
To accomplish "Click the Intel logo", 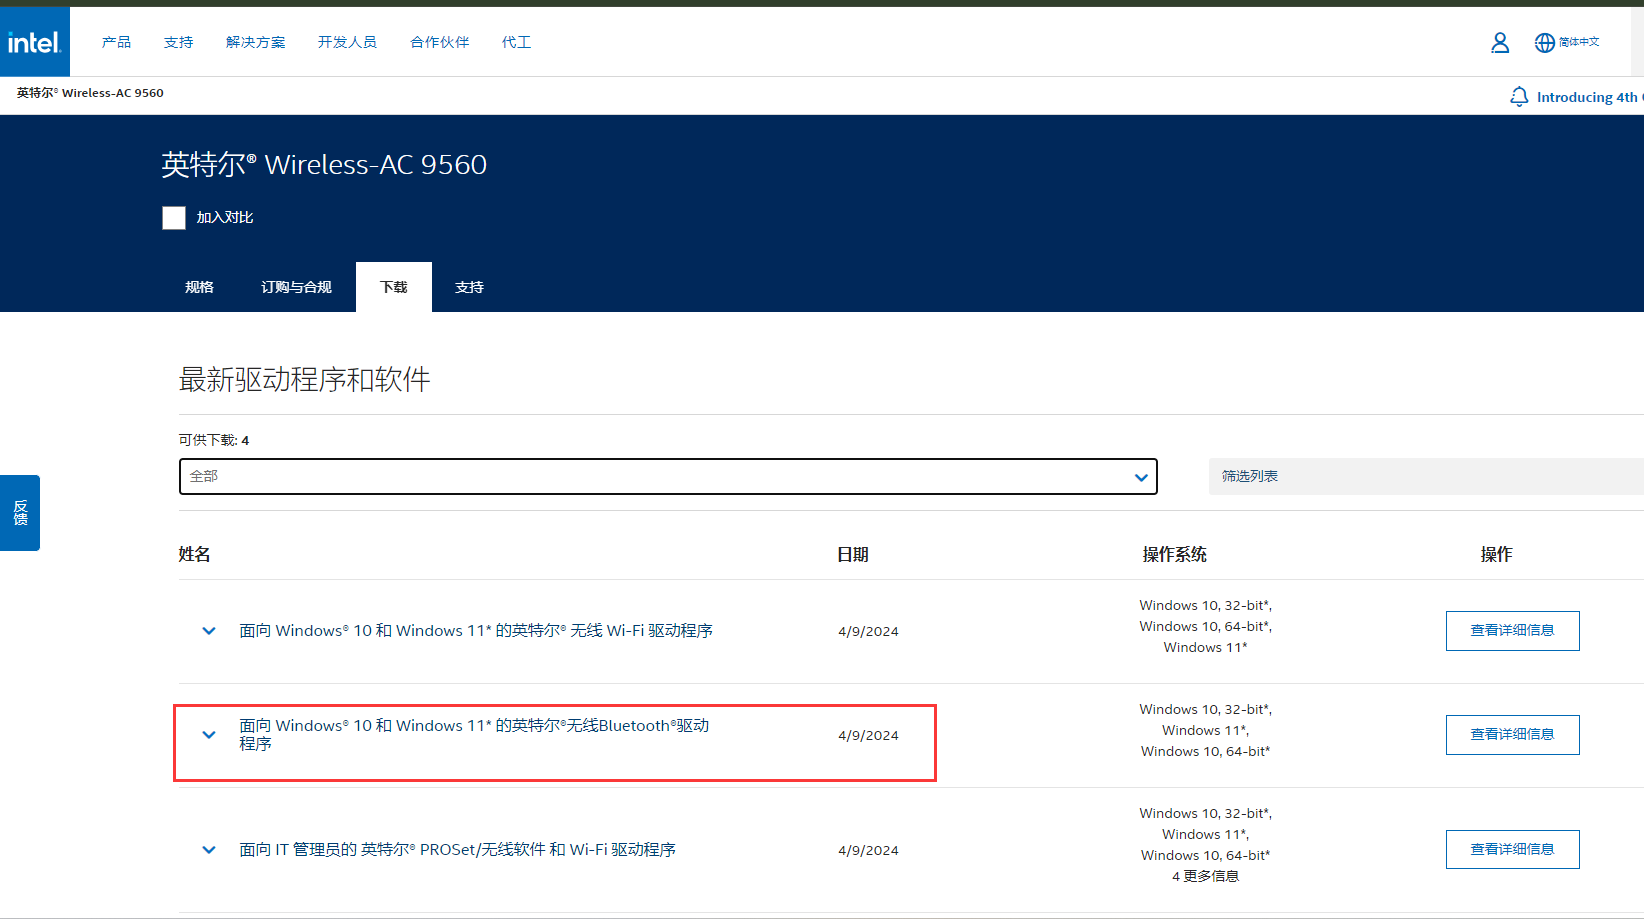I will [x=34, y=42].
